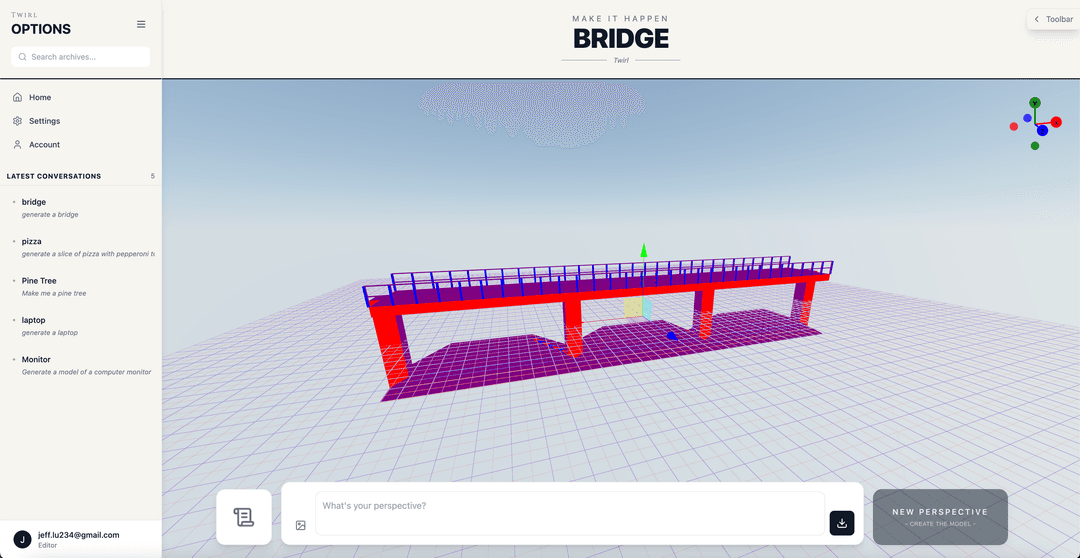
Task: Select the pizza conversation
Action: (32, 241)
